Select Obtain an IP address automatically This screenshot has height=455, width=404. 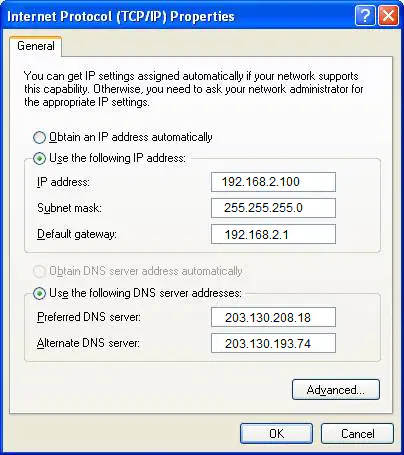(39, 137)
